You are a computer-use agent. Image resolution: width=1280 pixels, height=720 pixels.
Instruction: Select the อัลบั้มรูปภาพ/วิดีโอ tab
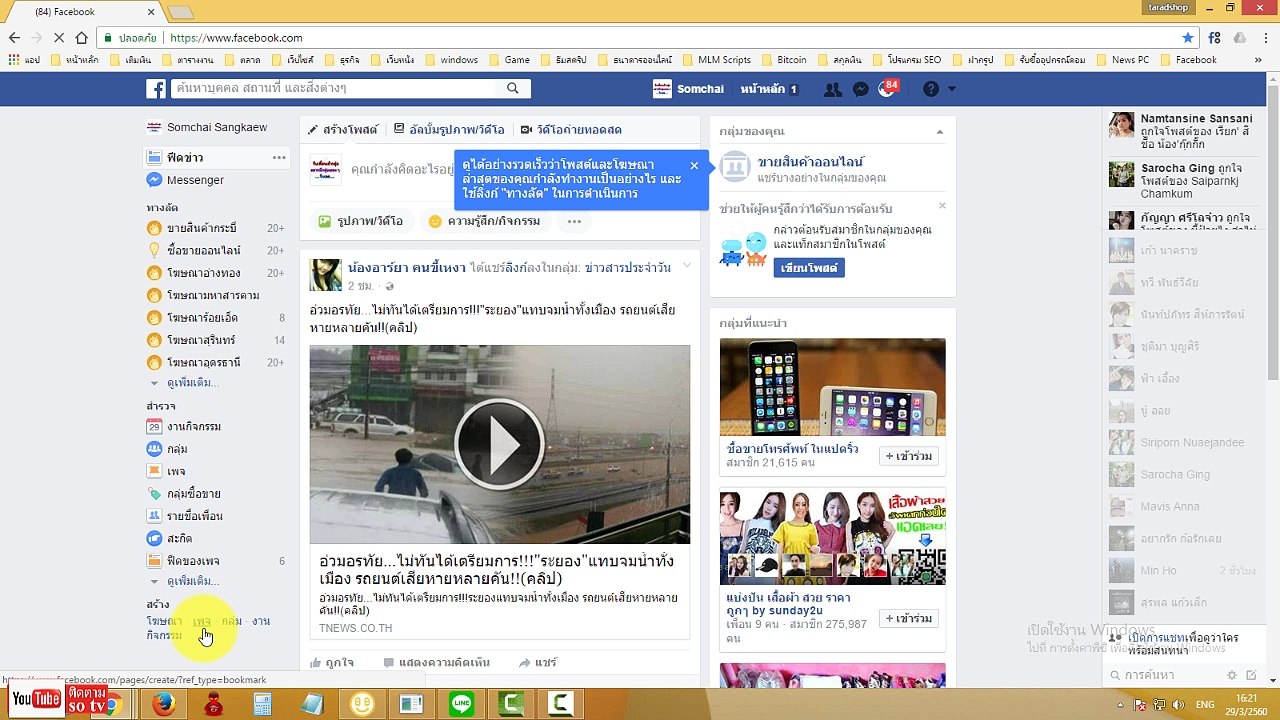[x=448, y=130]
